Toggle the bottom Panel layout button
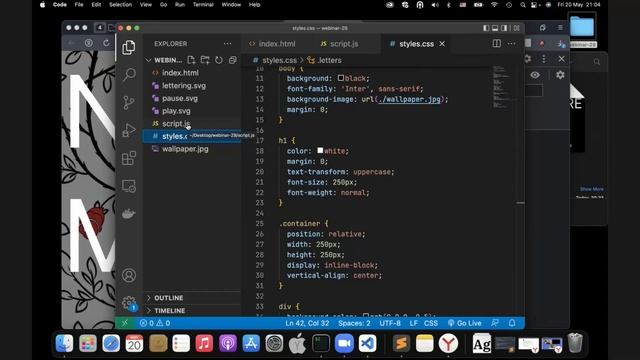Viewport: 640px width, 360px height. 495,28
